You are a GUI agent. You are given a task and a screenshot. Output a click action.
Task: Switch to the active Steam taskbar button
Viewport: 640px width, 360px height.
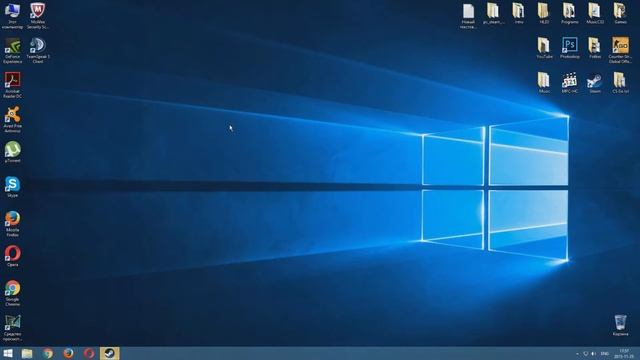[x=109, y=353]
